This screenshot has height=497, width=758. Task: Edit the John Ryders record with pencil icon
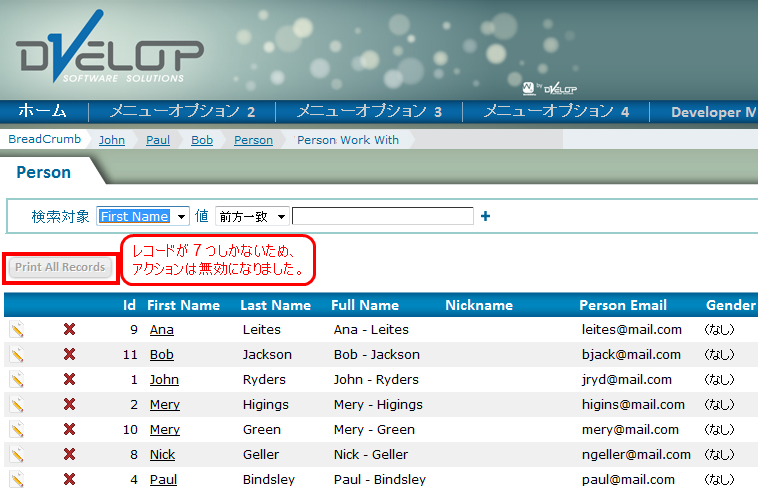[17, 380]
